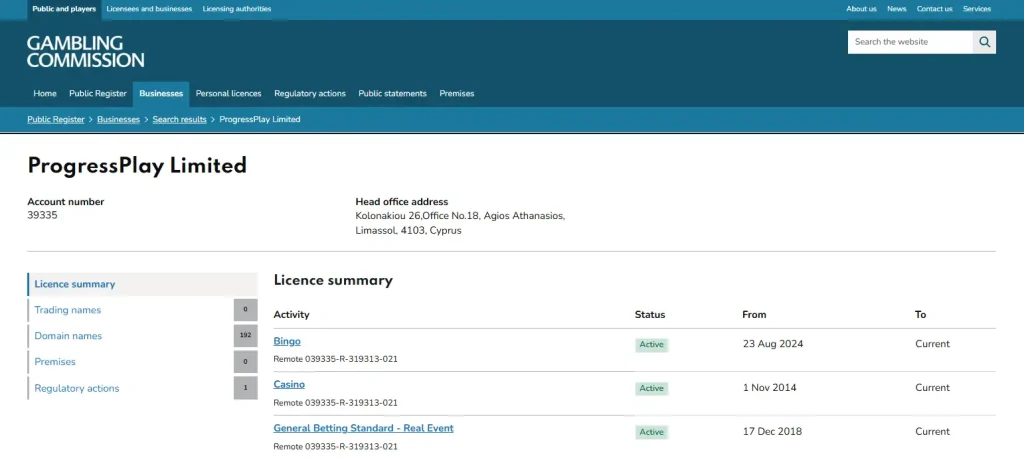Focus the Search the website field

(x=910, y=42)
